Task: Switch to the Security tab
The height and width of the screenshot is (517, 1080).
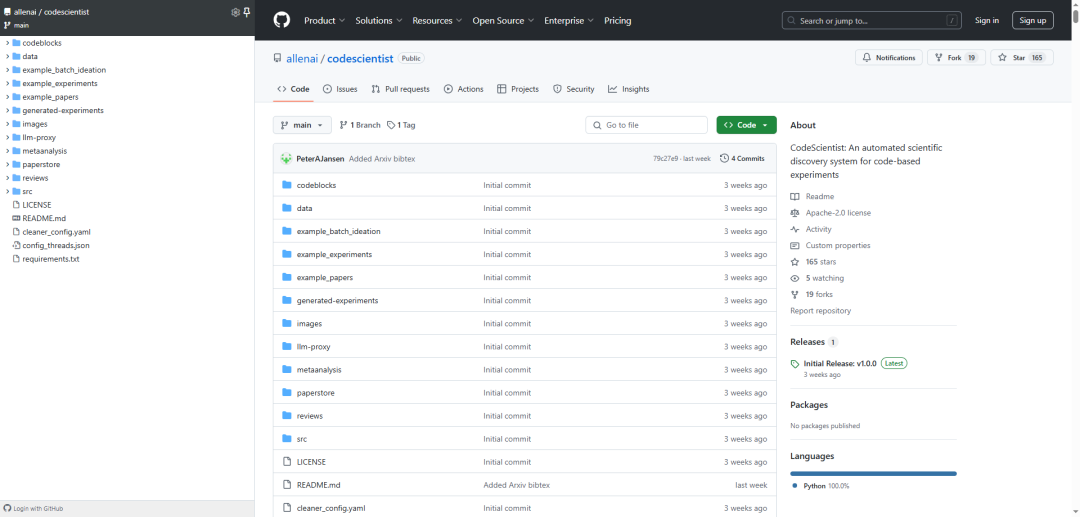Action: pos(573,89)
